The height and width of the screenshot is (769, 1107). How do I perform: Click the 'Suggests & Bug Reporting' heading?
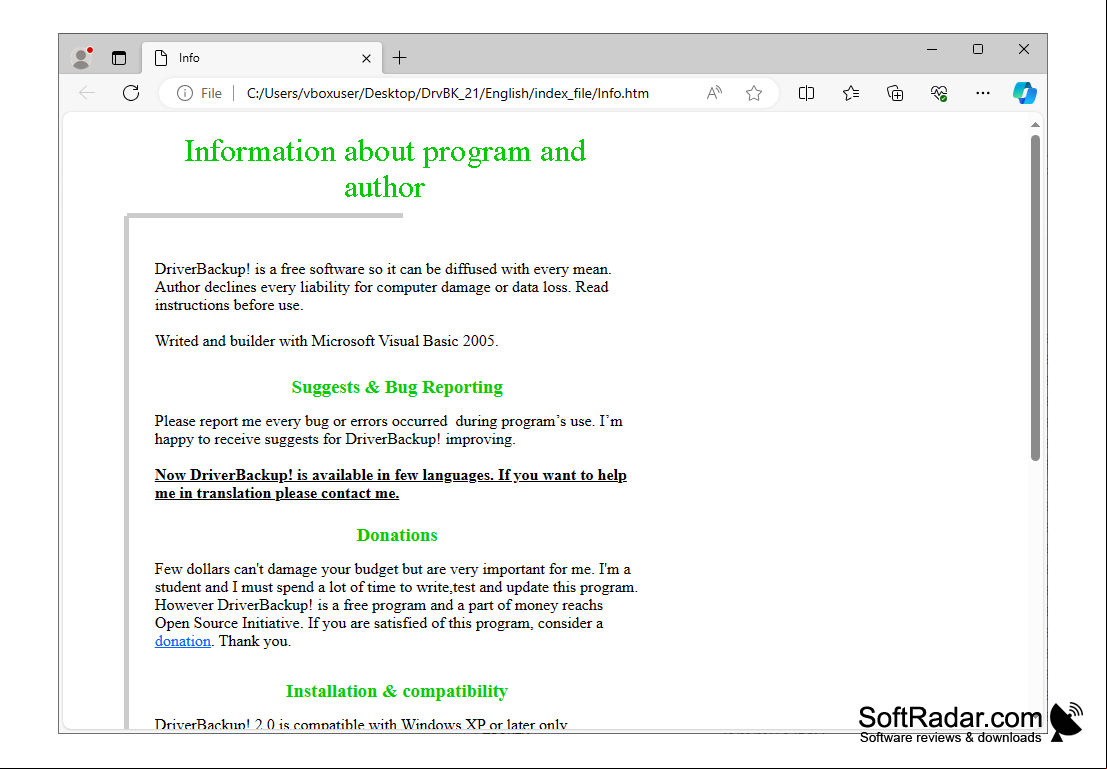pyautogui.click(x=397, y=387)
